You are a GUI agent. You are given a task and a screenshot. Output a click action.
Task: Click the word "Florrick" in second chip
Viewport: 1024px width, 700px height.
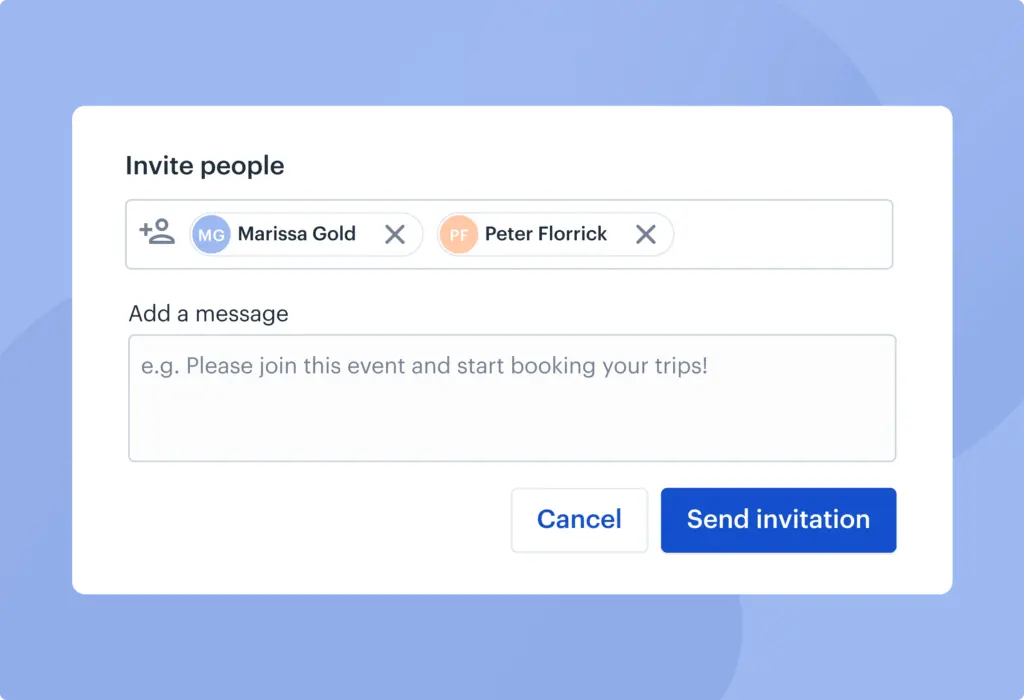click(x=573, y=234)
